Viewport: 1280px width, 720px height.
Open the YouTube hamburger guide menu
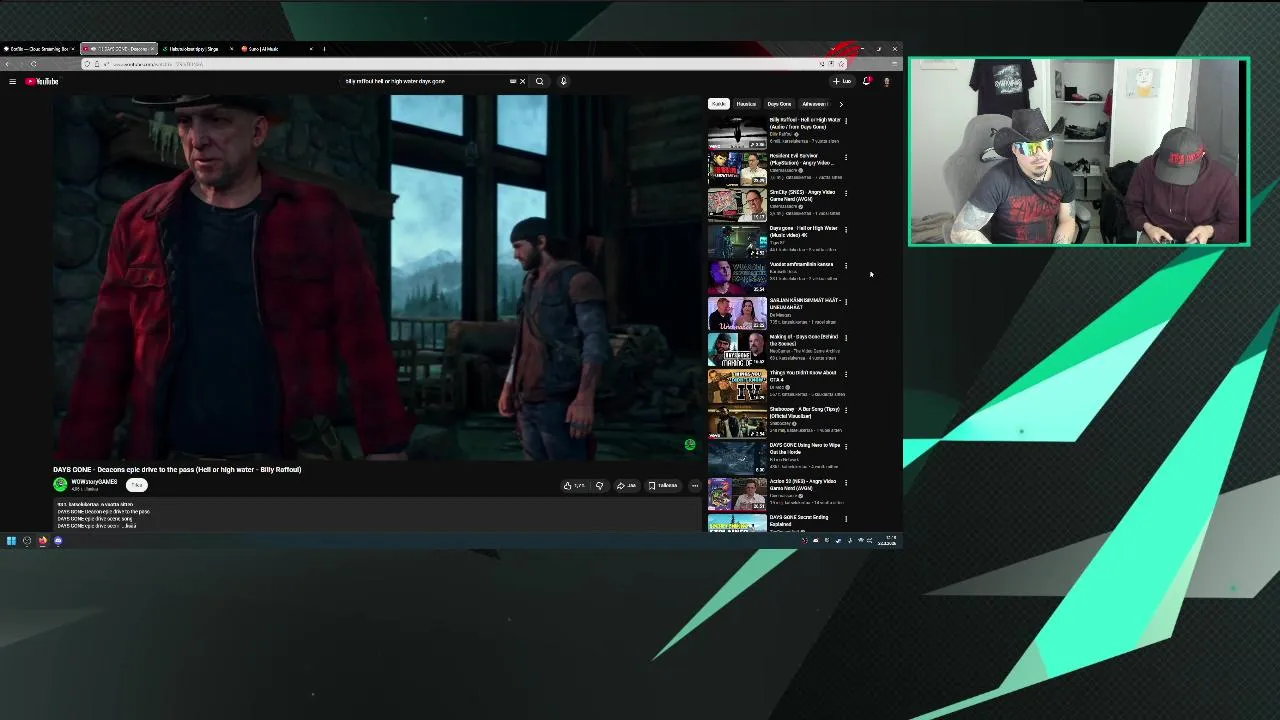(x=12, y=81)
